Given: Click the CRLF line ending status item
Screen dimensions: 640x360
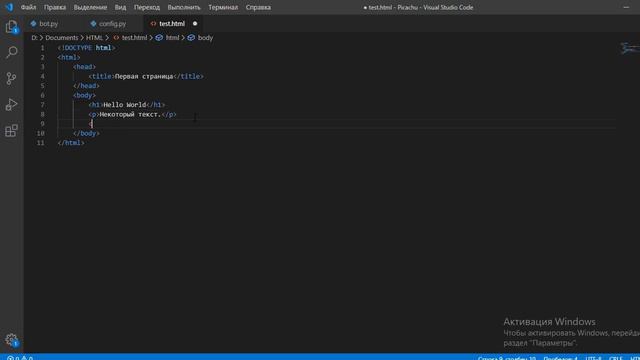Looking at the screenshot, I should point(616,358).
